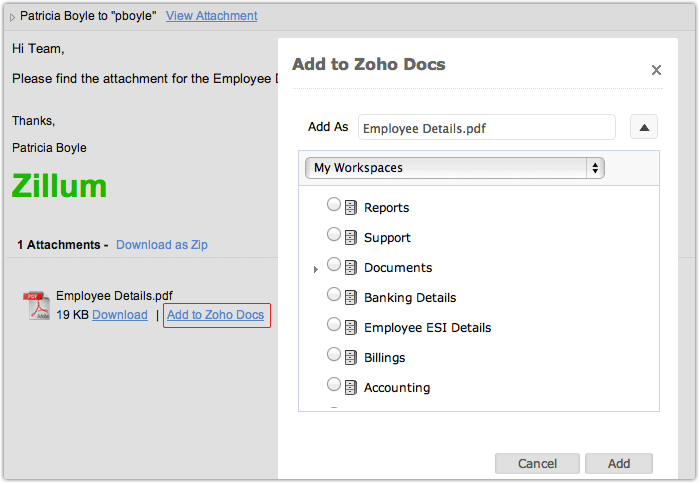Image resolution: width=700 pixels, height=484 pixels.
Task: Collapse folder list with up-arrow button
Action: pyautogui.click(x=644, y=127)
